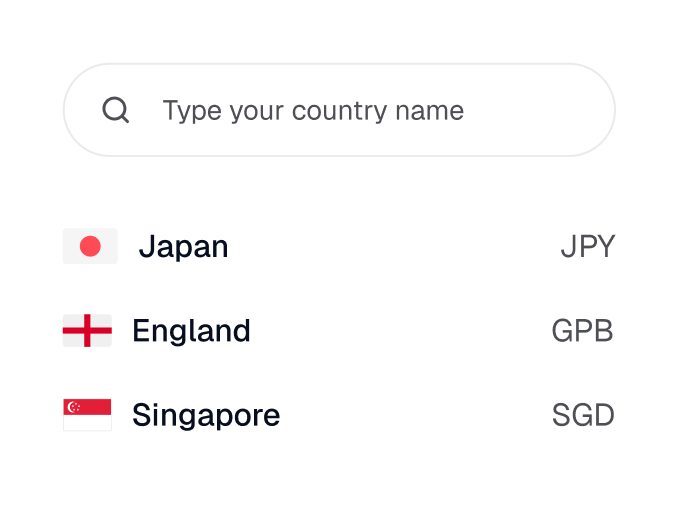The width and height of the screenshot is (679, 512).
Task: Click the Japan flag icon
Action: coord(90,246)
